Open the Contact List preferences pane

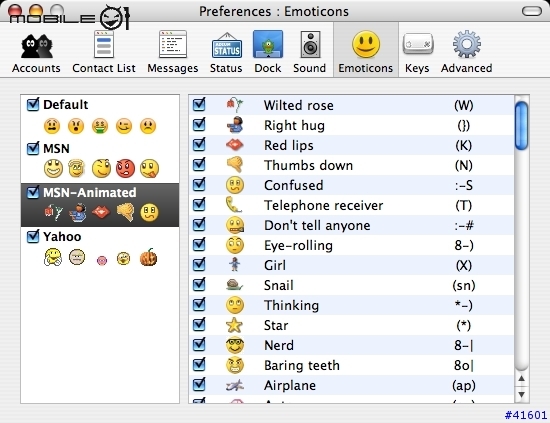click(x=104, y=53)
